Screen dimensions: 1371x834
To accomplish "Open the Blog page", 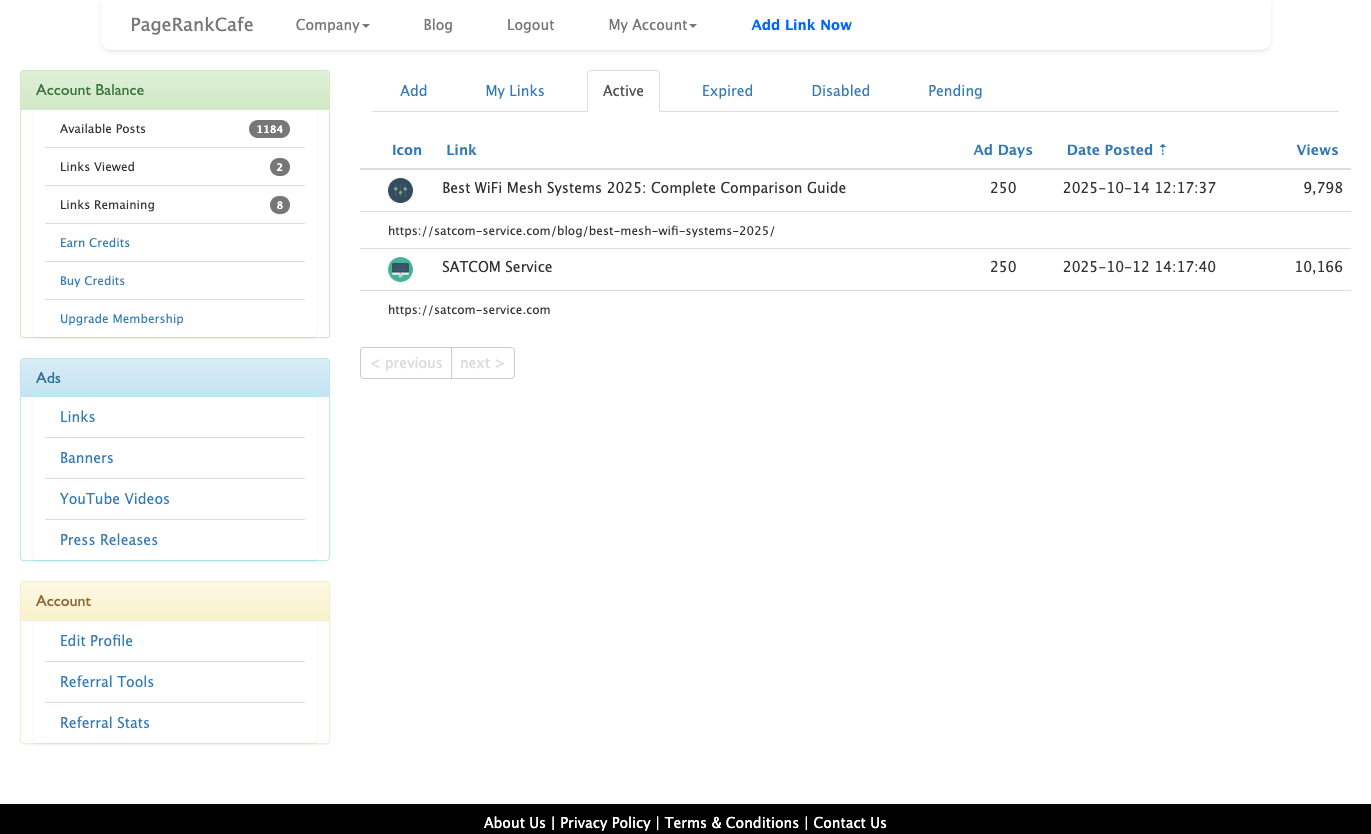I will pyautogui.click(x=437, y=25).
